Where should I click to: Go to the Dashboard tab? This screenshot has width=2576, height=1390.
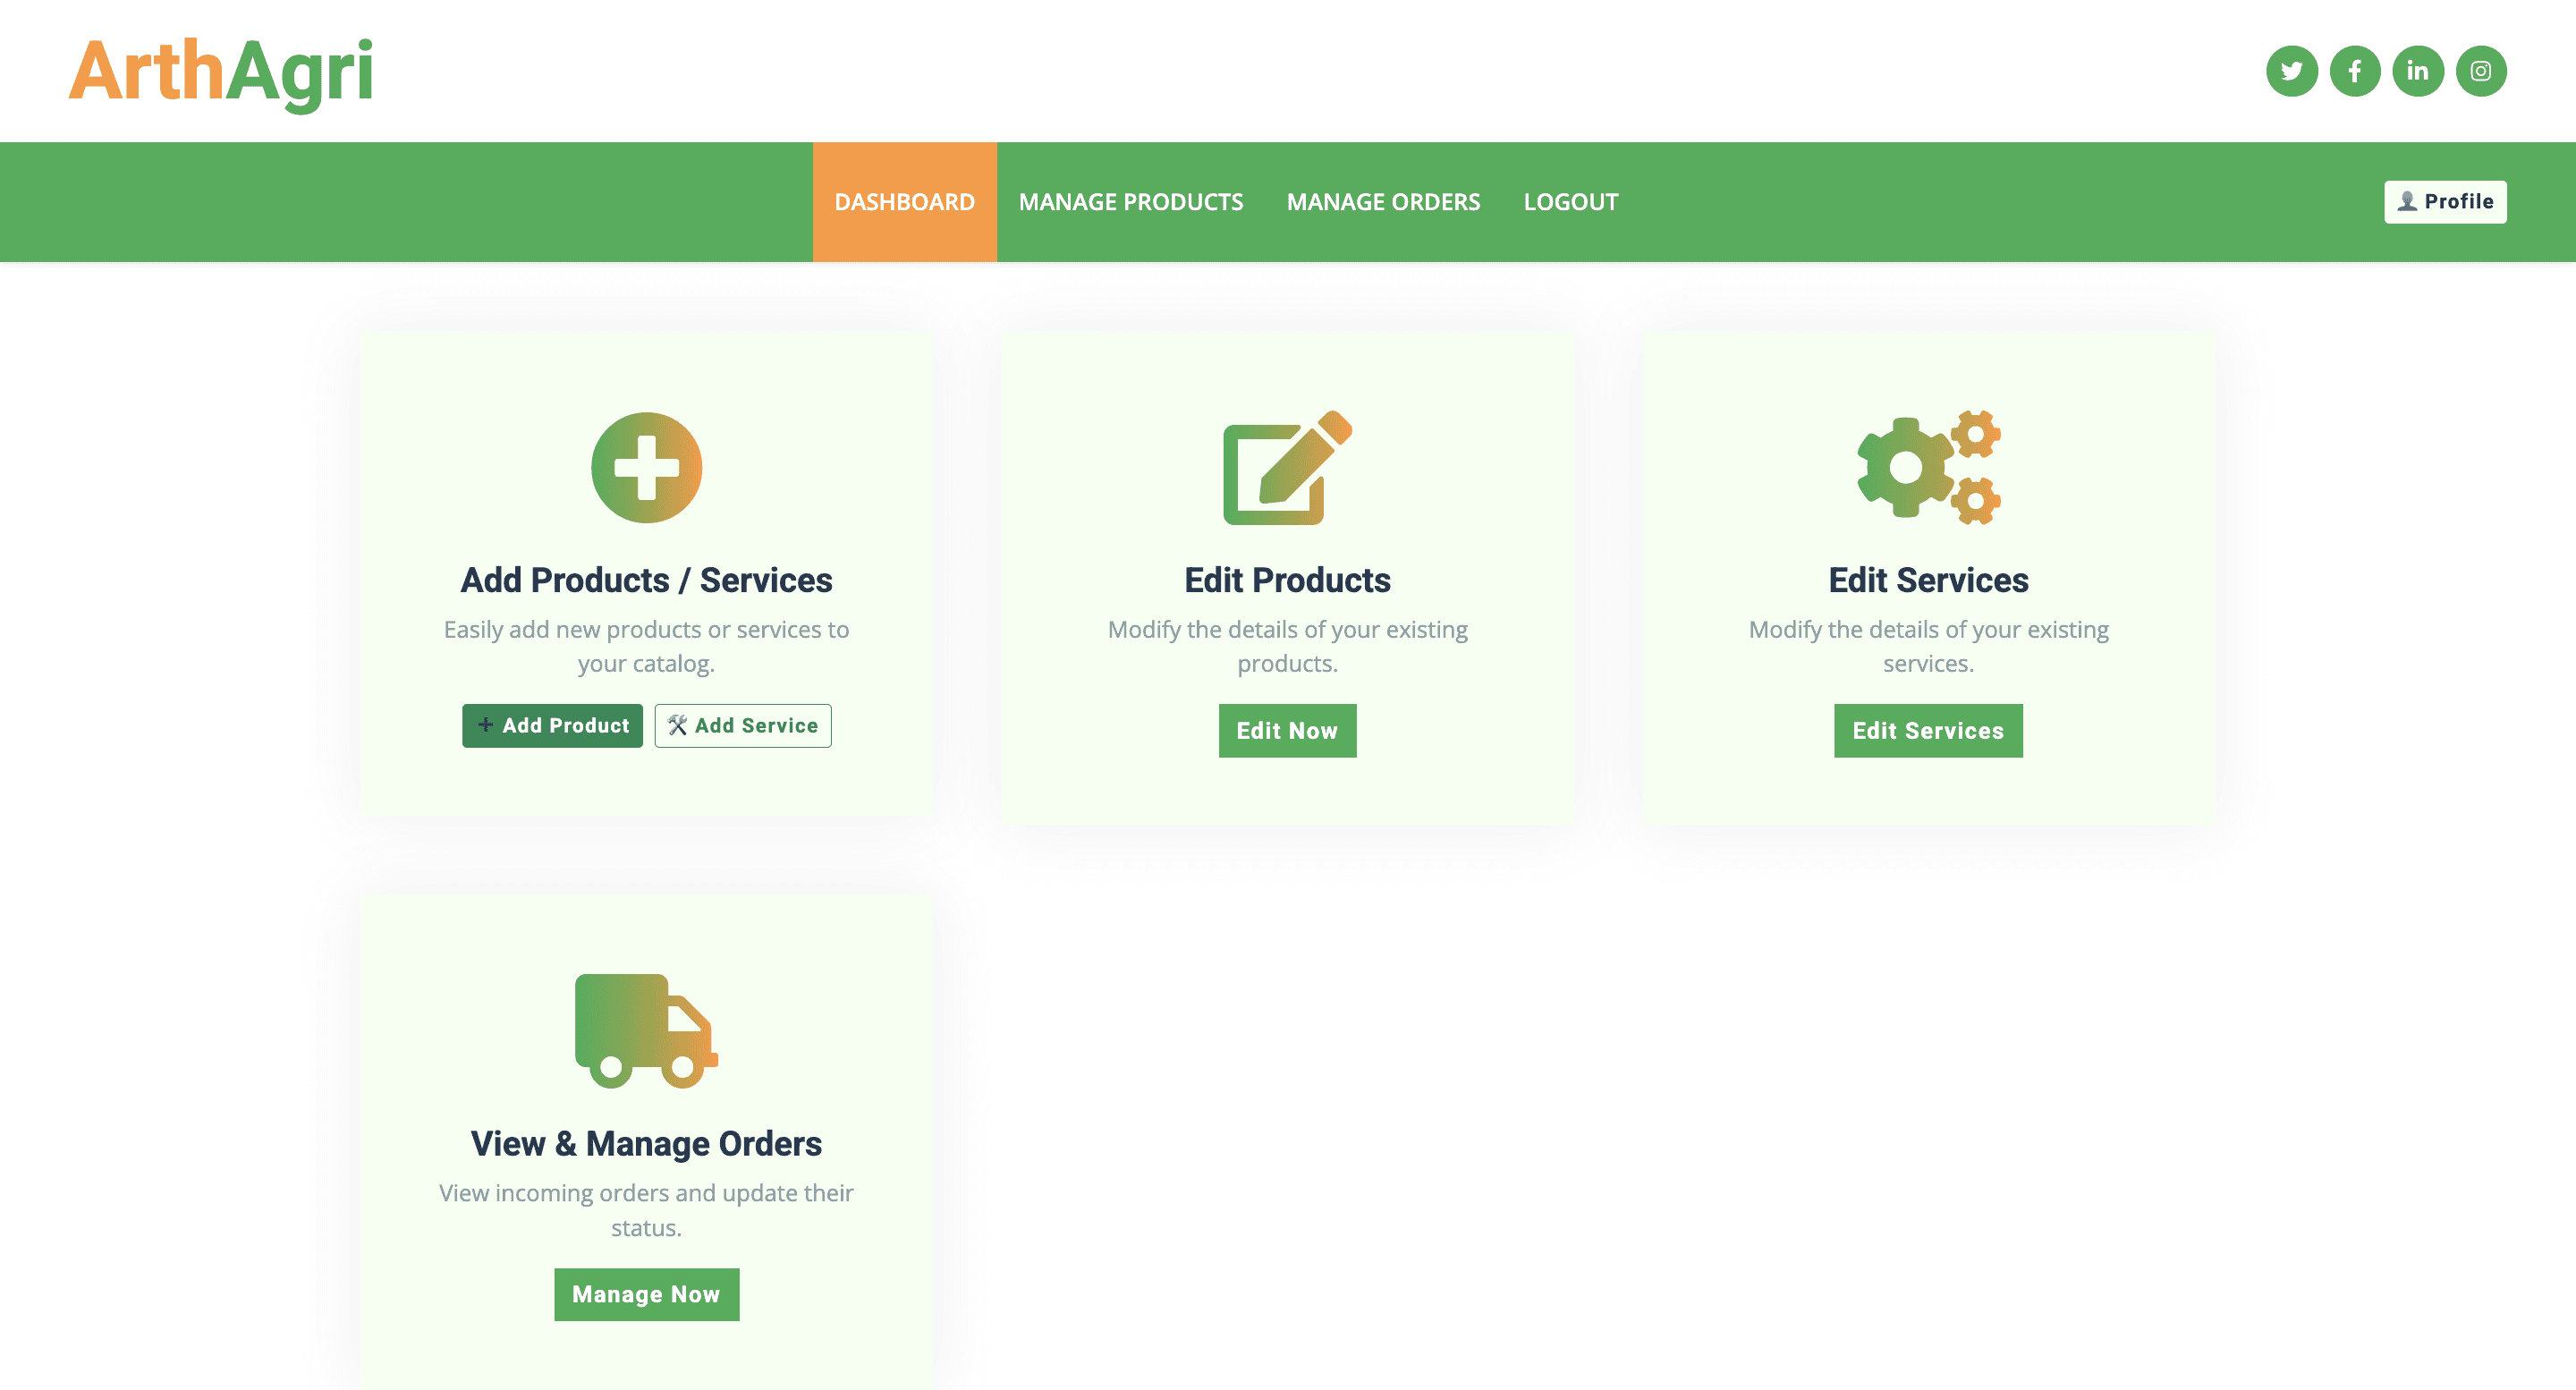(x=904, y=202)
